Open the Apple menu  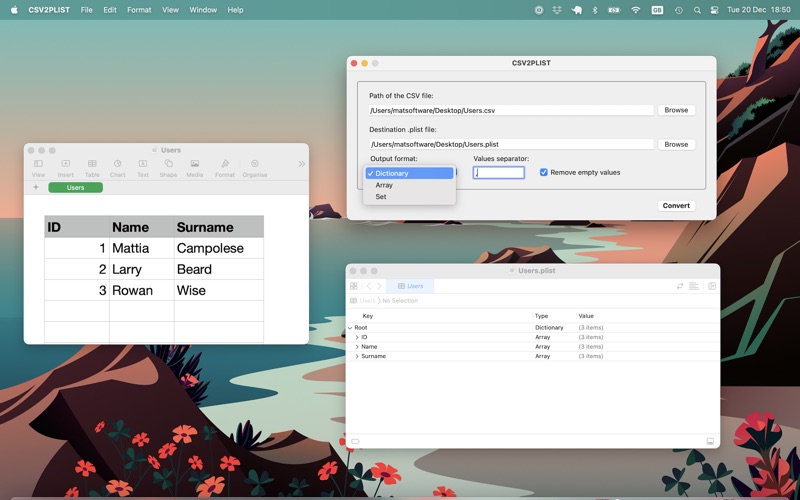pyautogui.click(x=14, y=10)
